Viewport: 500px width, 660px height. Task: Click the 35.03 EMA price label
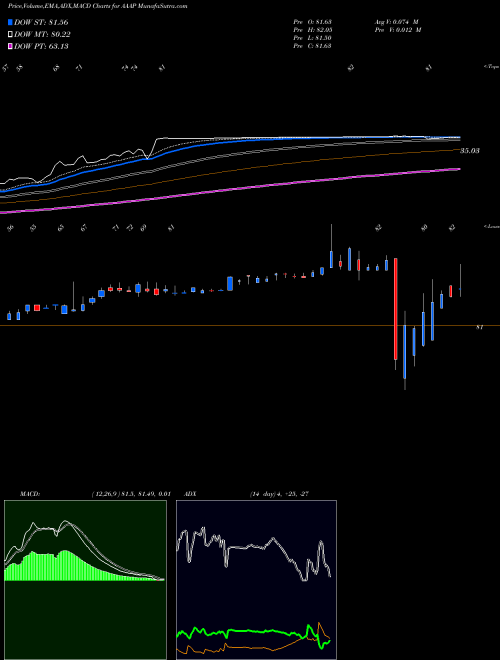click(x=470, y=151)
